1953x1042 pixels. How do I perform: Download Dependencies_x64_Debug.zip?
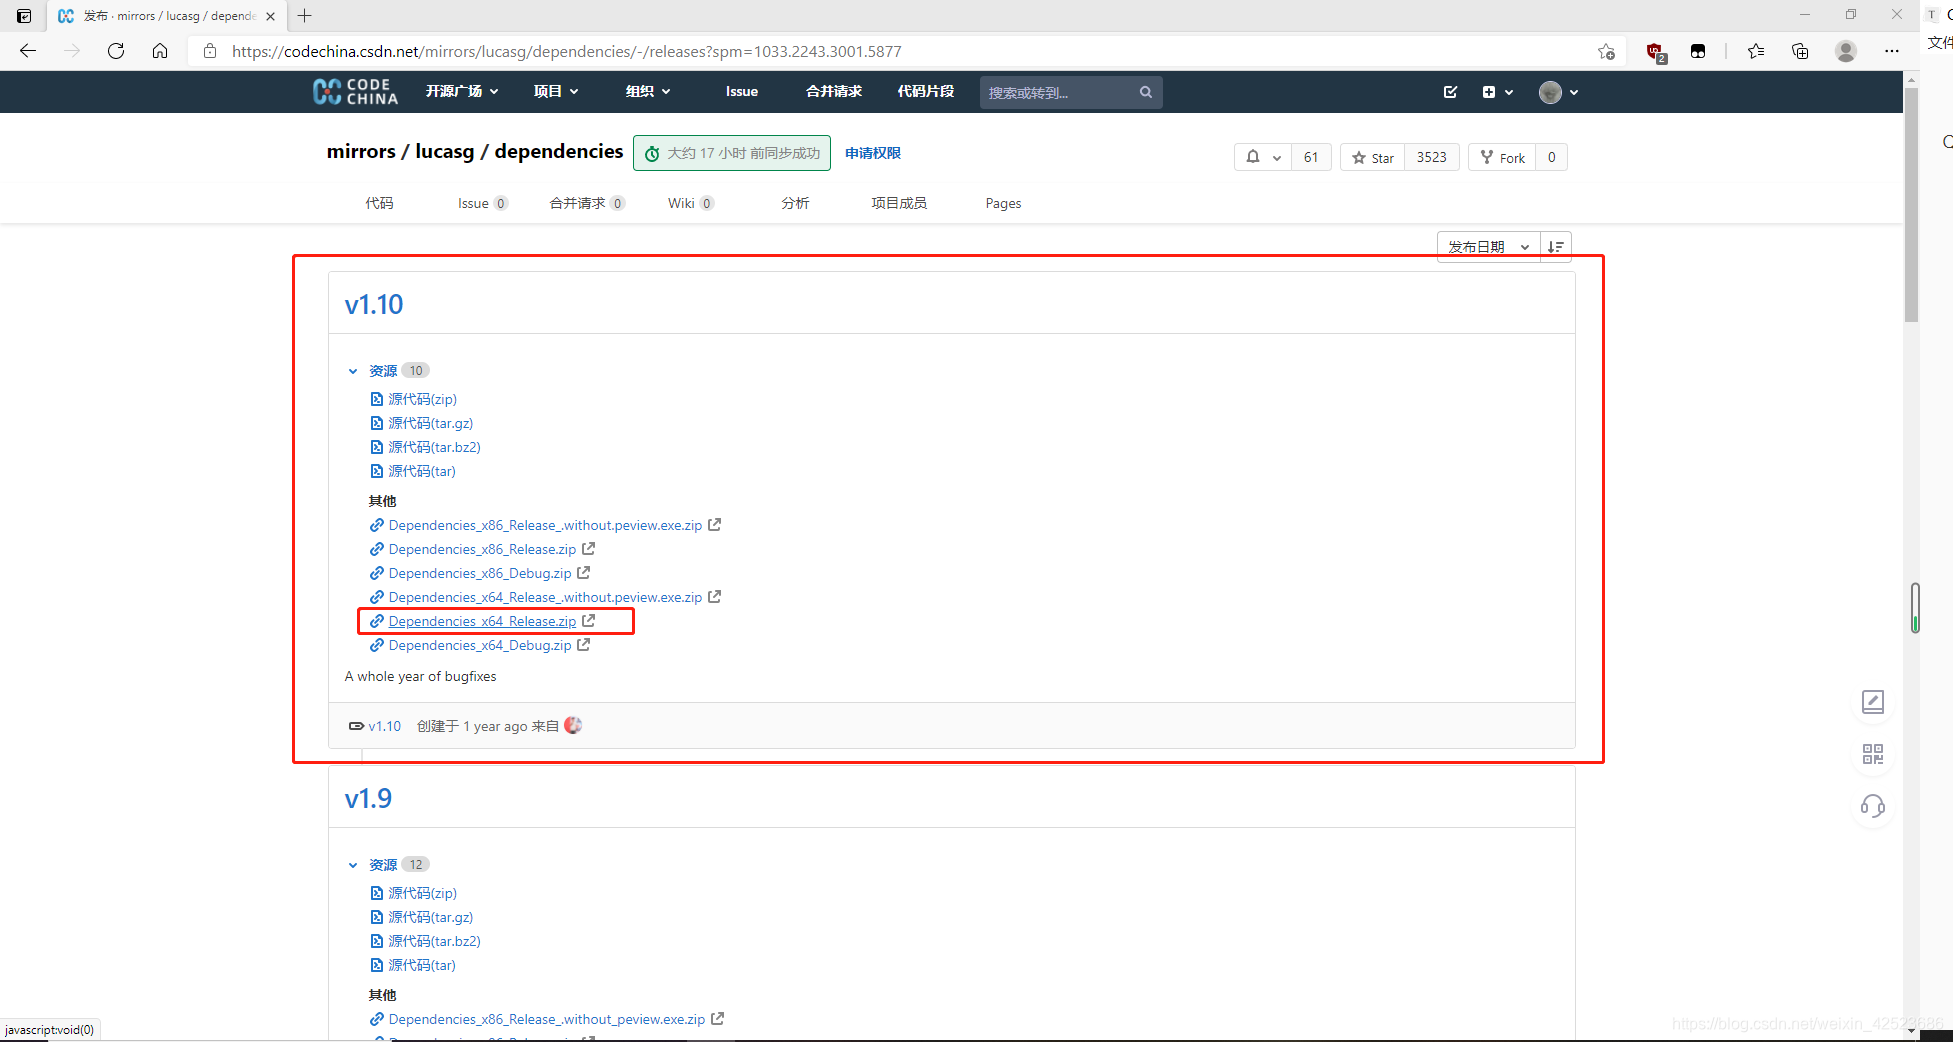(x=480, y=645)
